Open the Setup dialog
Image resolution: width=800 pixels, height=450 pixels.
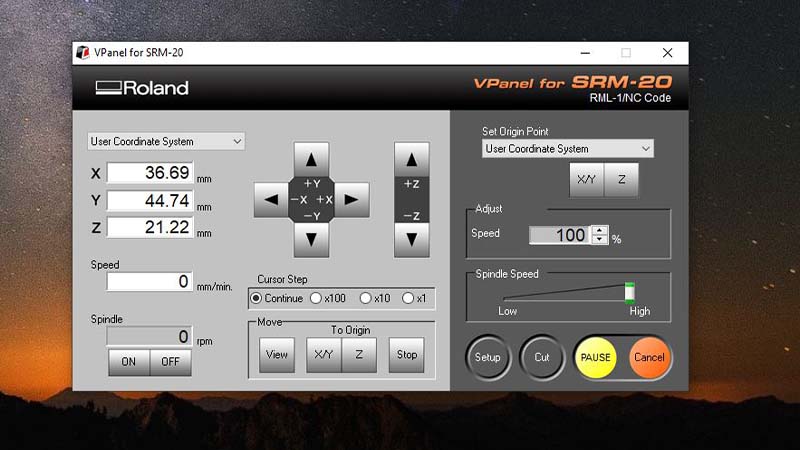click(x=488, y=357)
